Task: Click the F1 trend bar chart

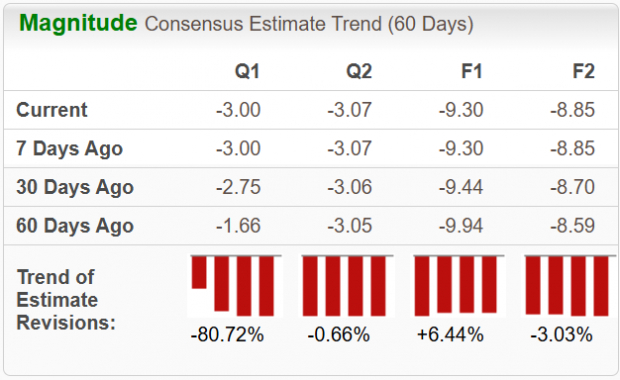Action: (459, 286)
